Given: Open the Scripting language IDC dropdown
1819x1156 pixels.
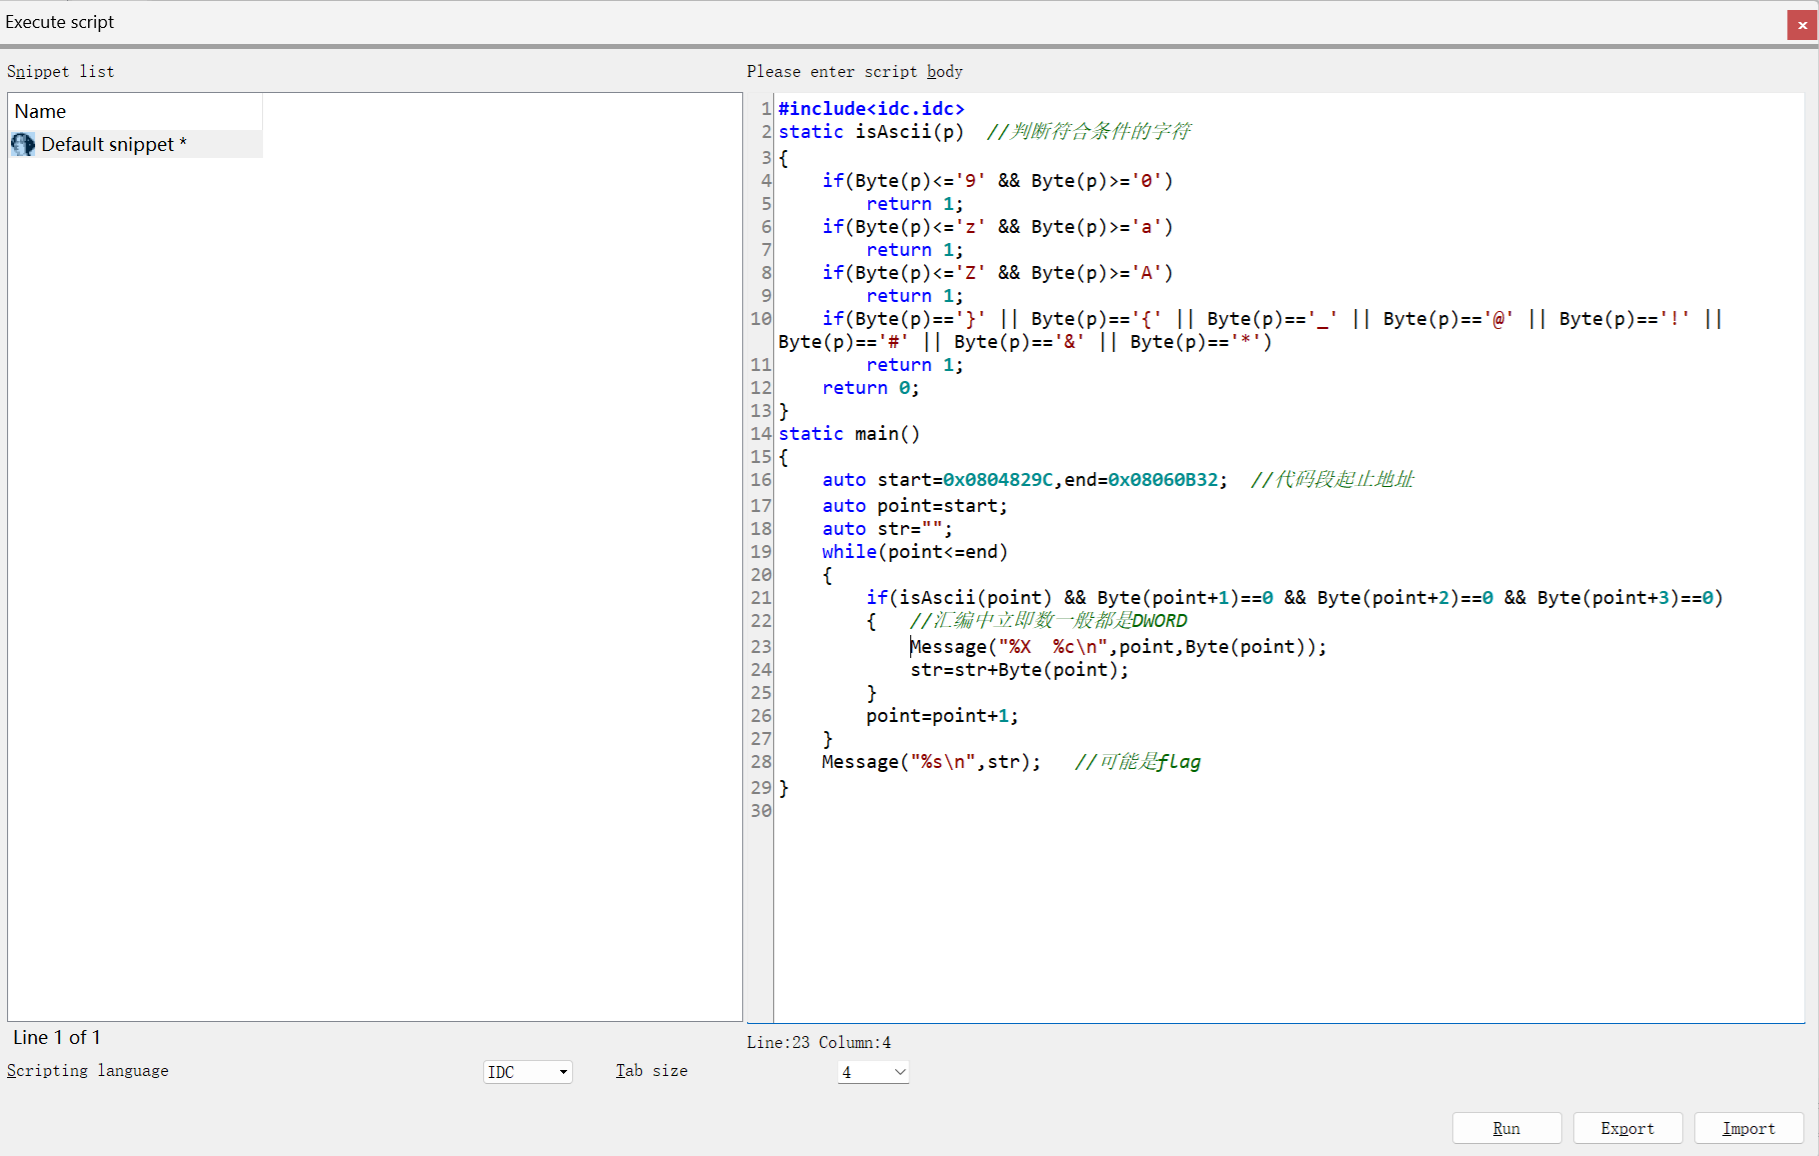Looking at the screenshot, I should coord(527,1072).
